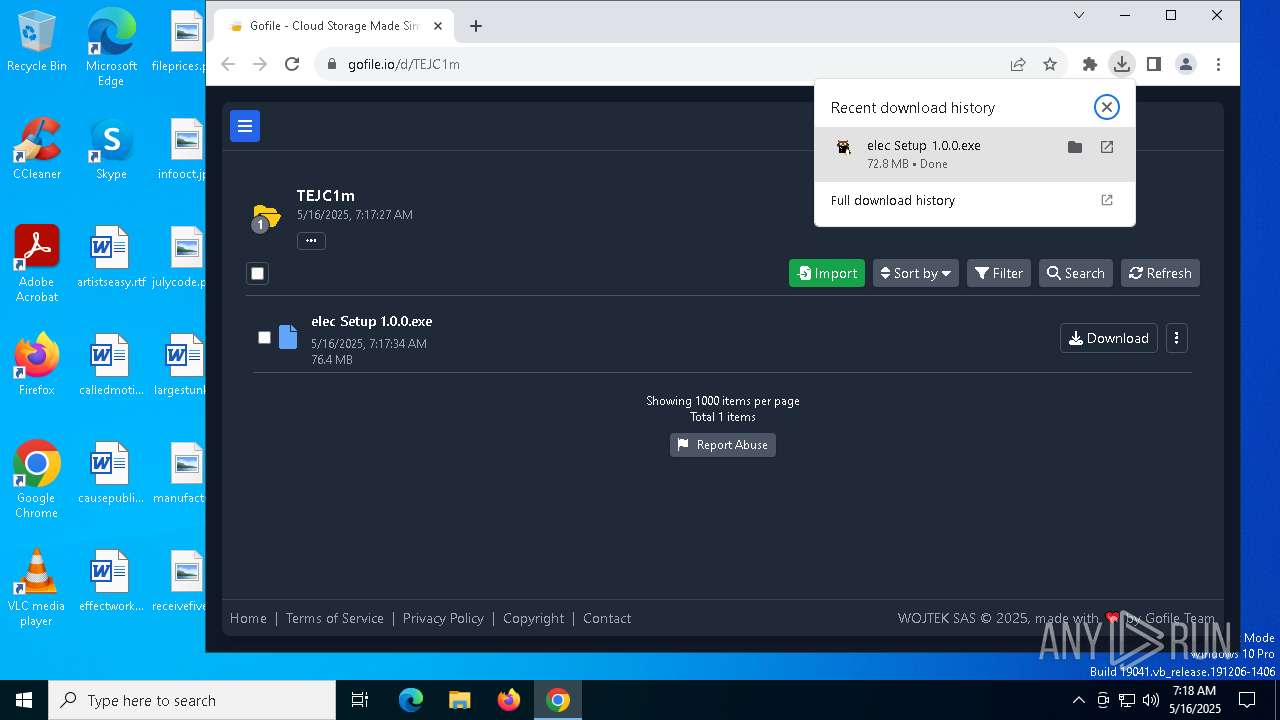Open Chrome three-dot menu
1280x720 pixels.
click(x=1218, y=64)
